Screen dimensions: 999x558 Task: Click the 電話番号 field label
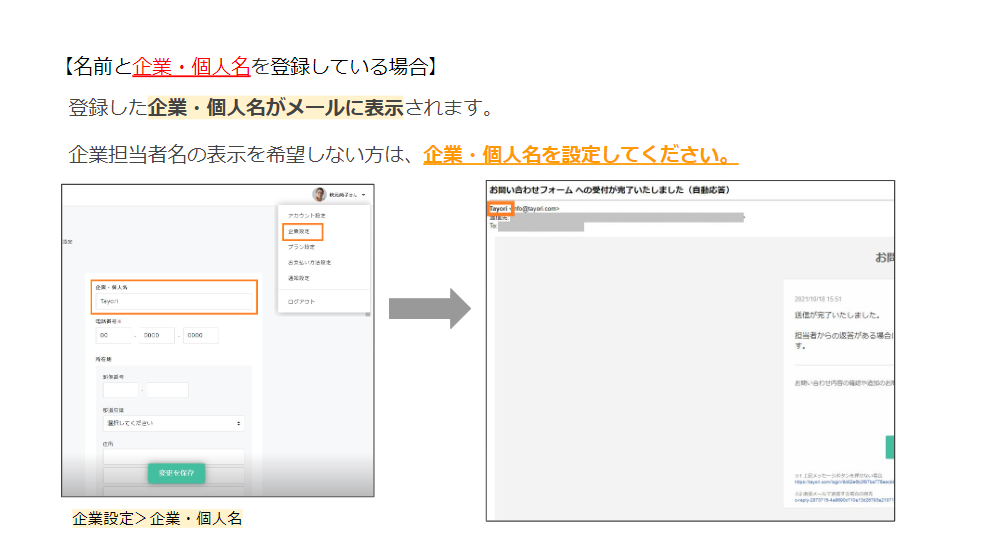pos(106,321)
